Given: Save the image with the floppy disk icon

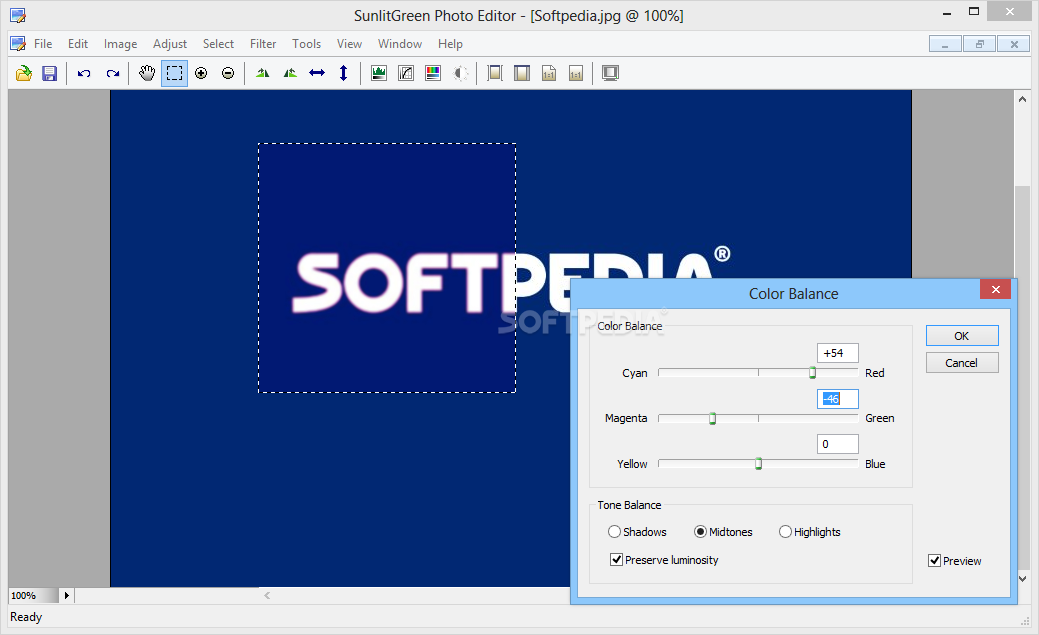Looking at the screenshot, I should [x=50, y=73].
